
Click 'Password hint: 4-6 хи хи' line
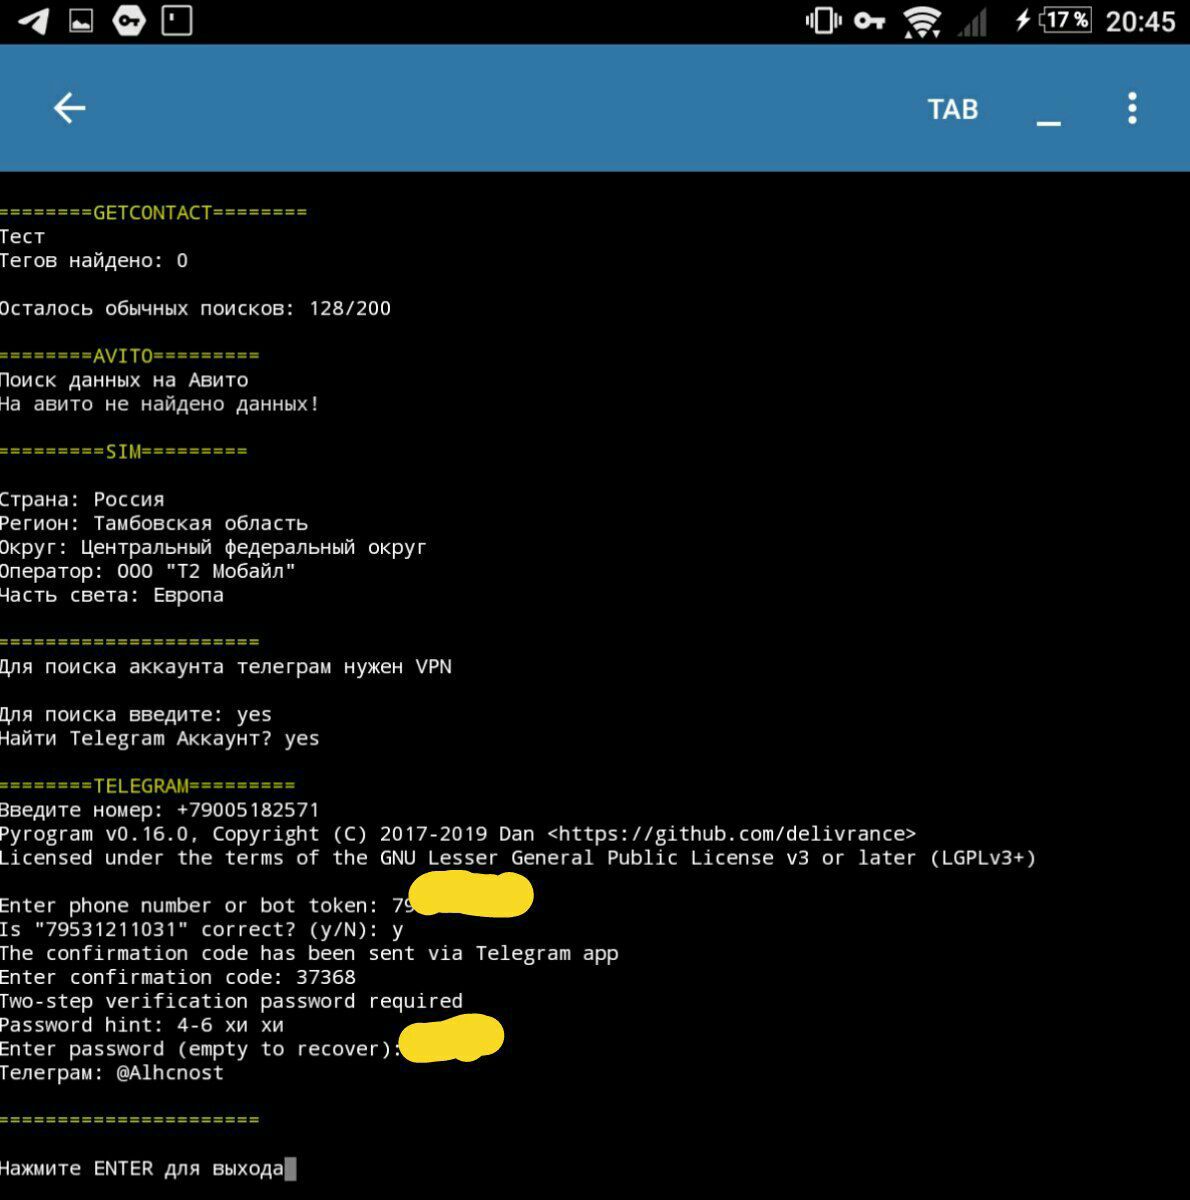coord(142,1025)
